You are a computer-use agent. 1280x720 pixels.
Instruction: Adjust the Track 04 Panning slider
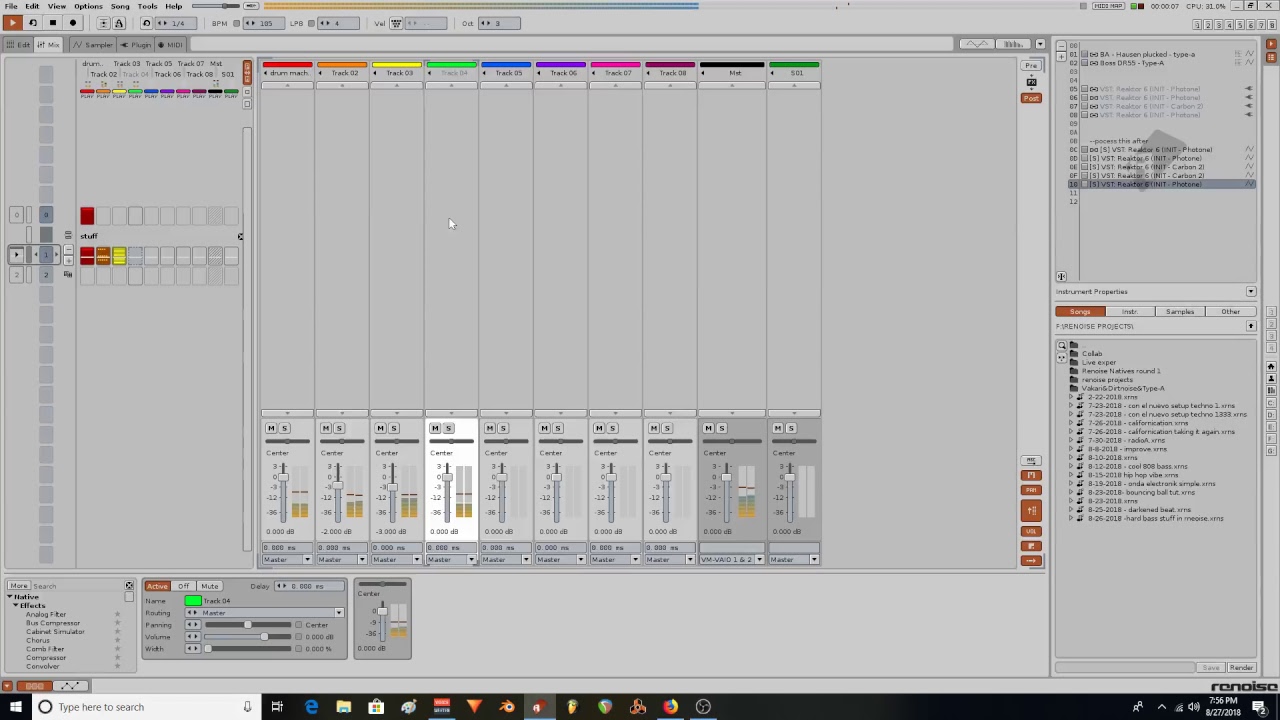pos(247,625)
